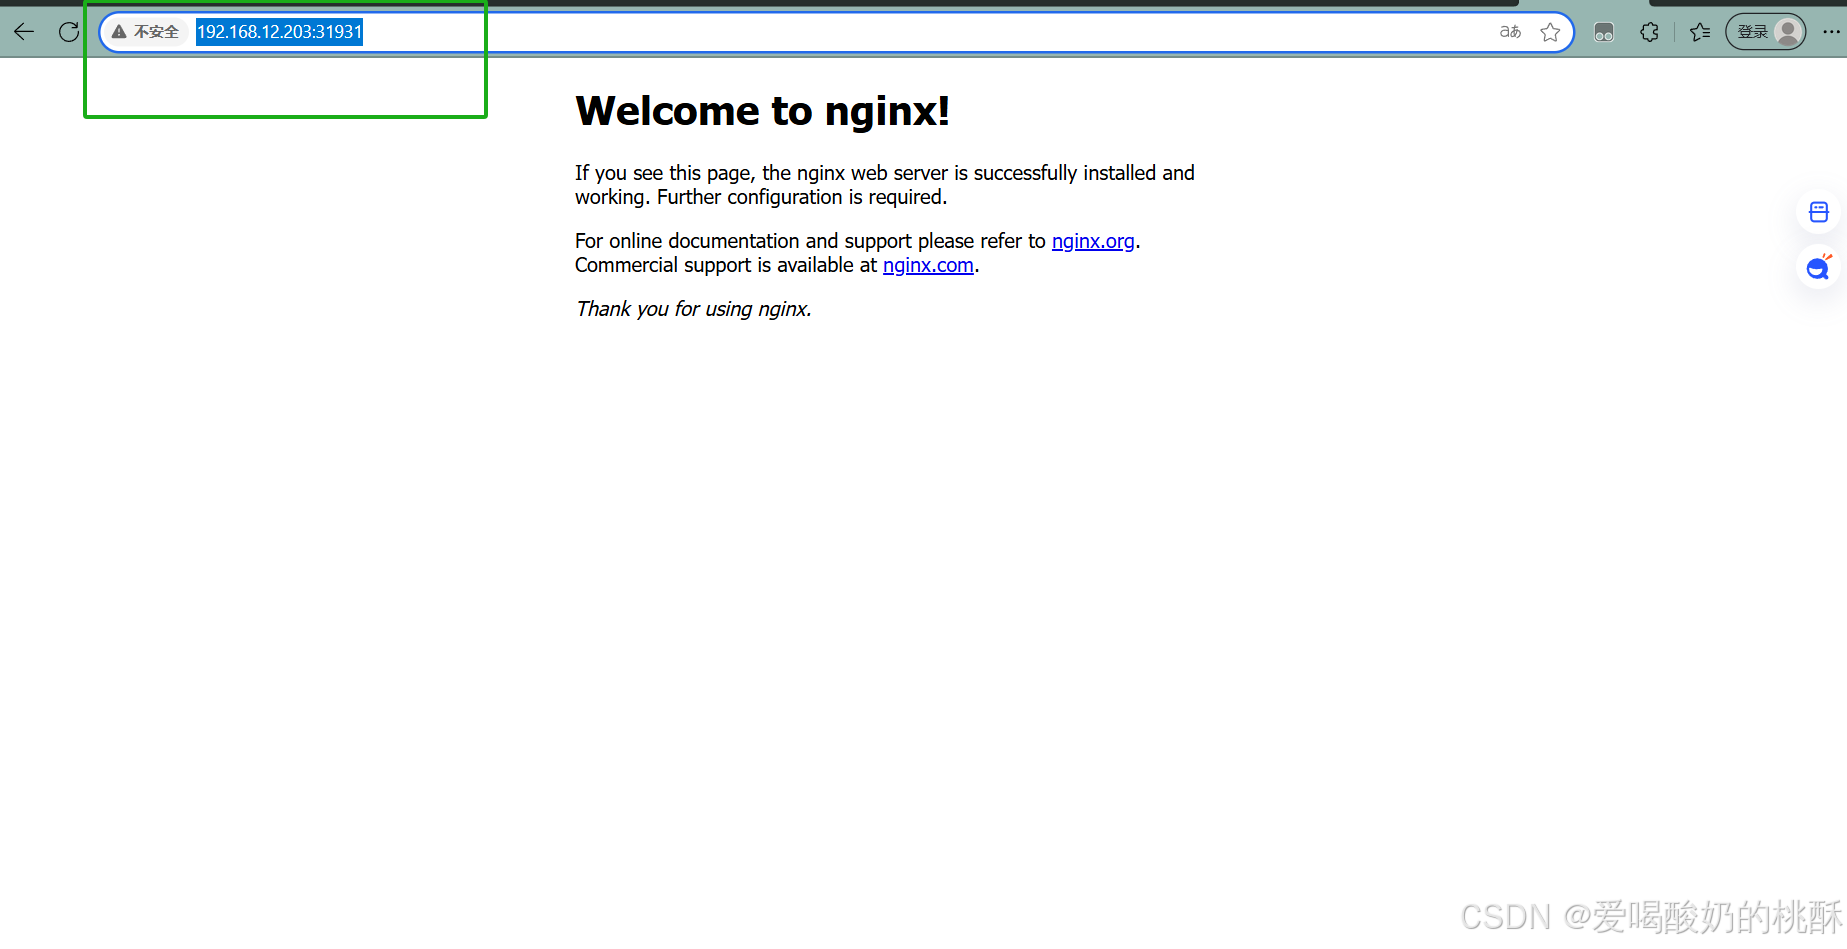
Task: Click the not-secure warning badge
Action: pyautogui.click(x=146, y=32)
